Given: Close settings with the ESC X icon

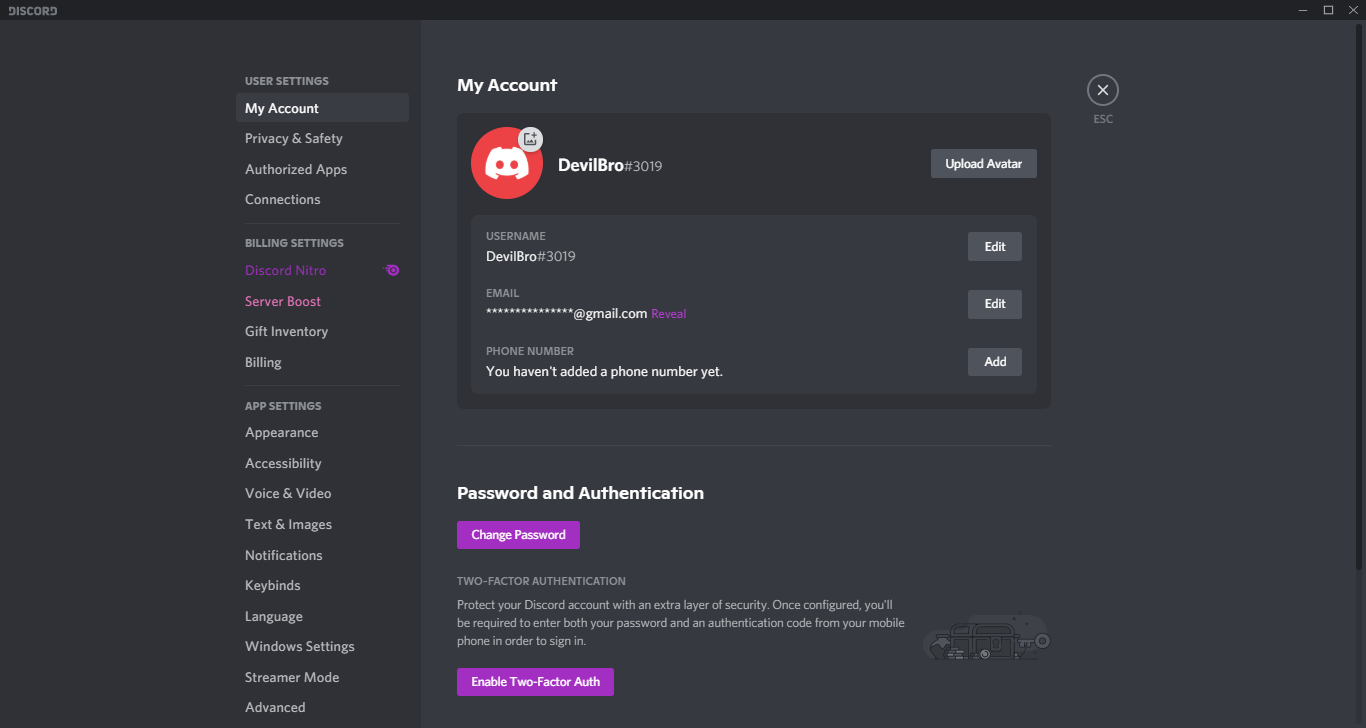Looking at the screenshot, I should click(x=1102, y=90).
